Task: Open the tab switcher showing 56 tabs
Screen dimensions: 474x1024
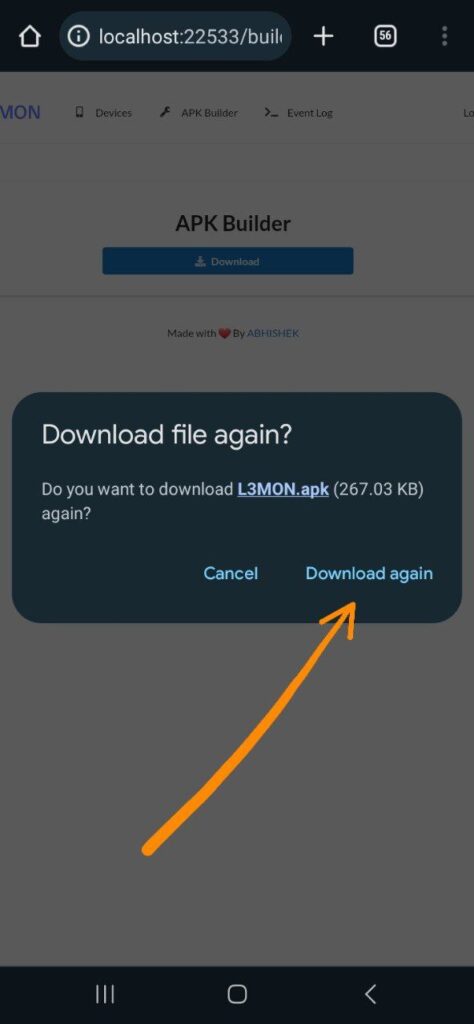Action: pos(385,37)
